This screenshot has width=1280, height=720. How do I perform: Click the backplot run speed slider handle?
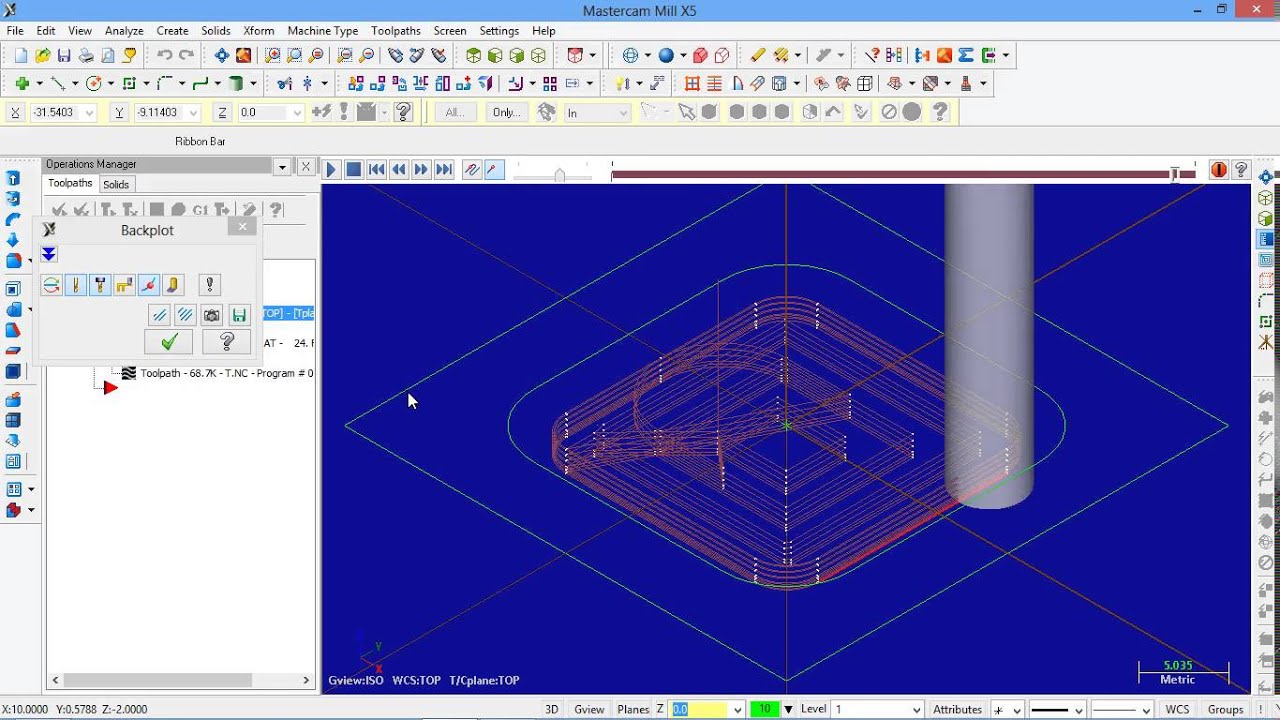point(560,175)
